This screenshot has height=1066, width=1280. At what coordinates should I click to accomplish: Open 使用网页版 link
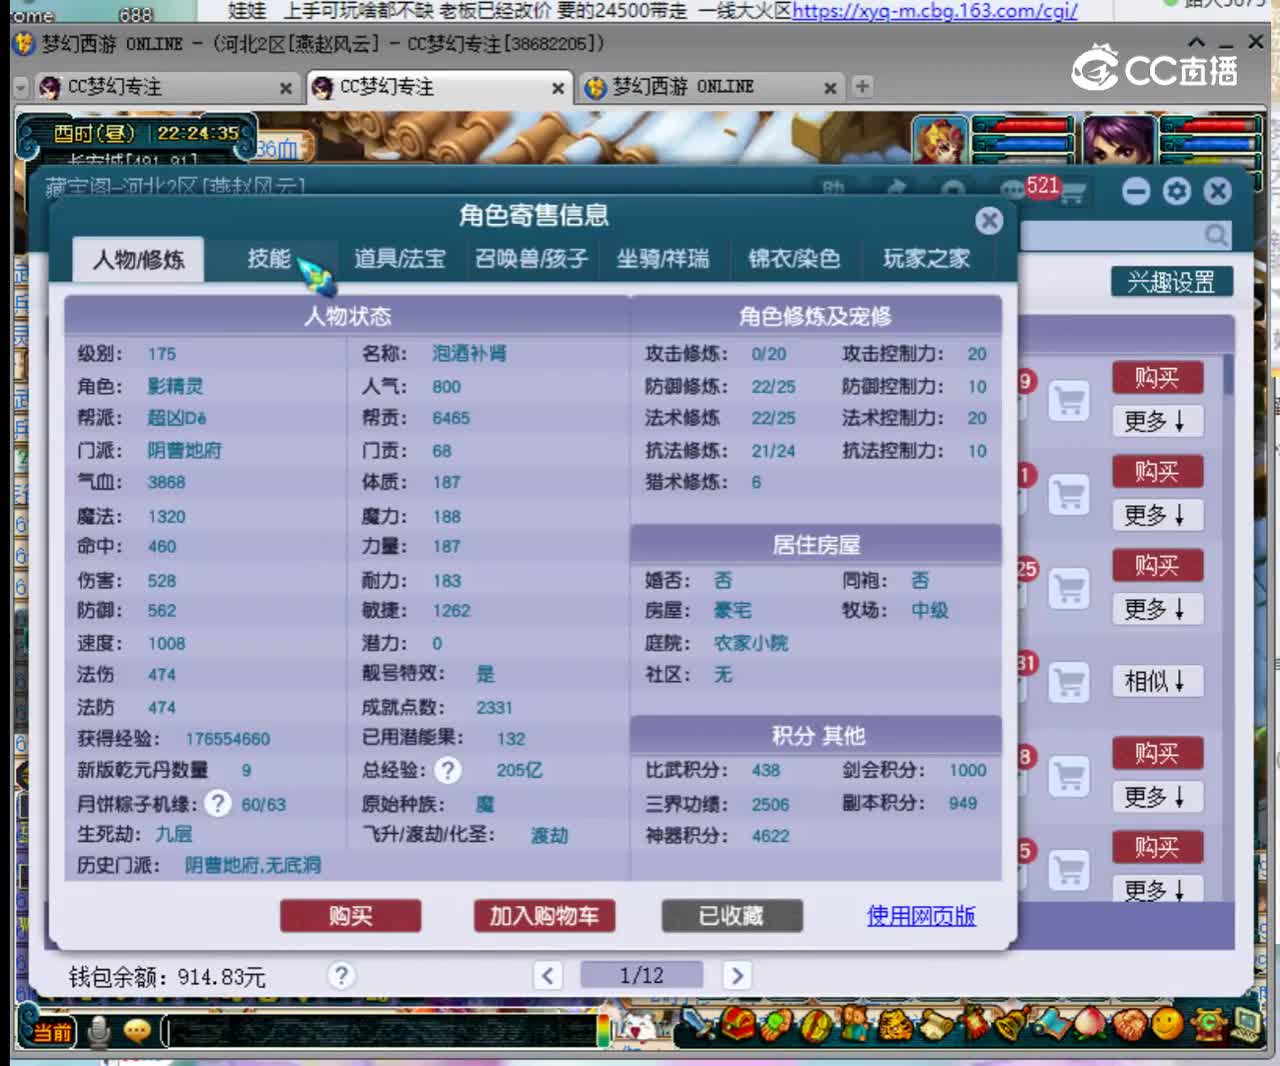(921, 916)
